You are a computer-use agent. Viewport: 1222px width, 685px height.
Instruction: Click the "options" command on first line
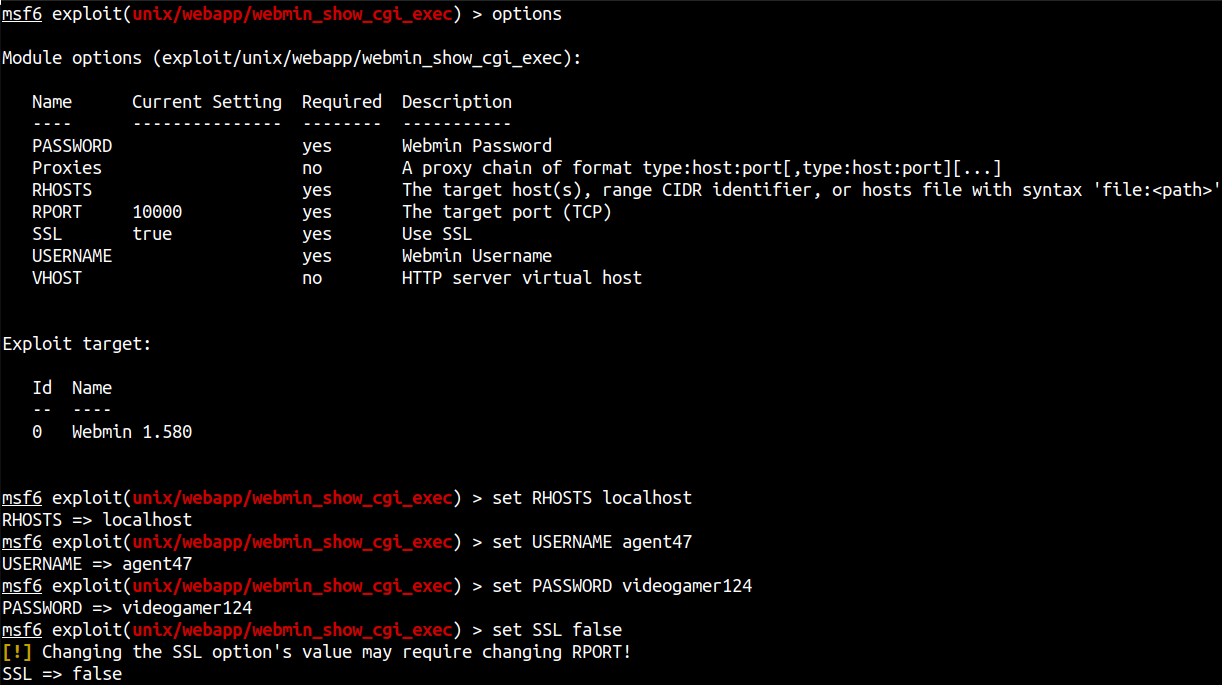pyautogui.click(x=527, y=14)
